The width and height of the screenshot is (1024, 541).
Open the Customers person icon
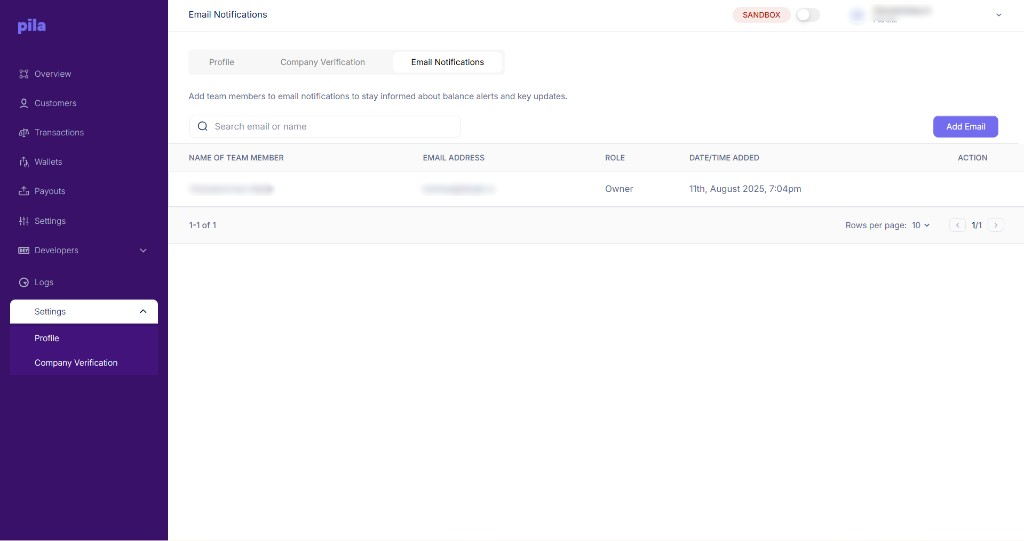(24, 103)
